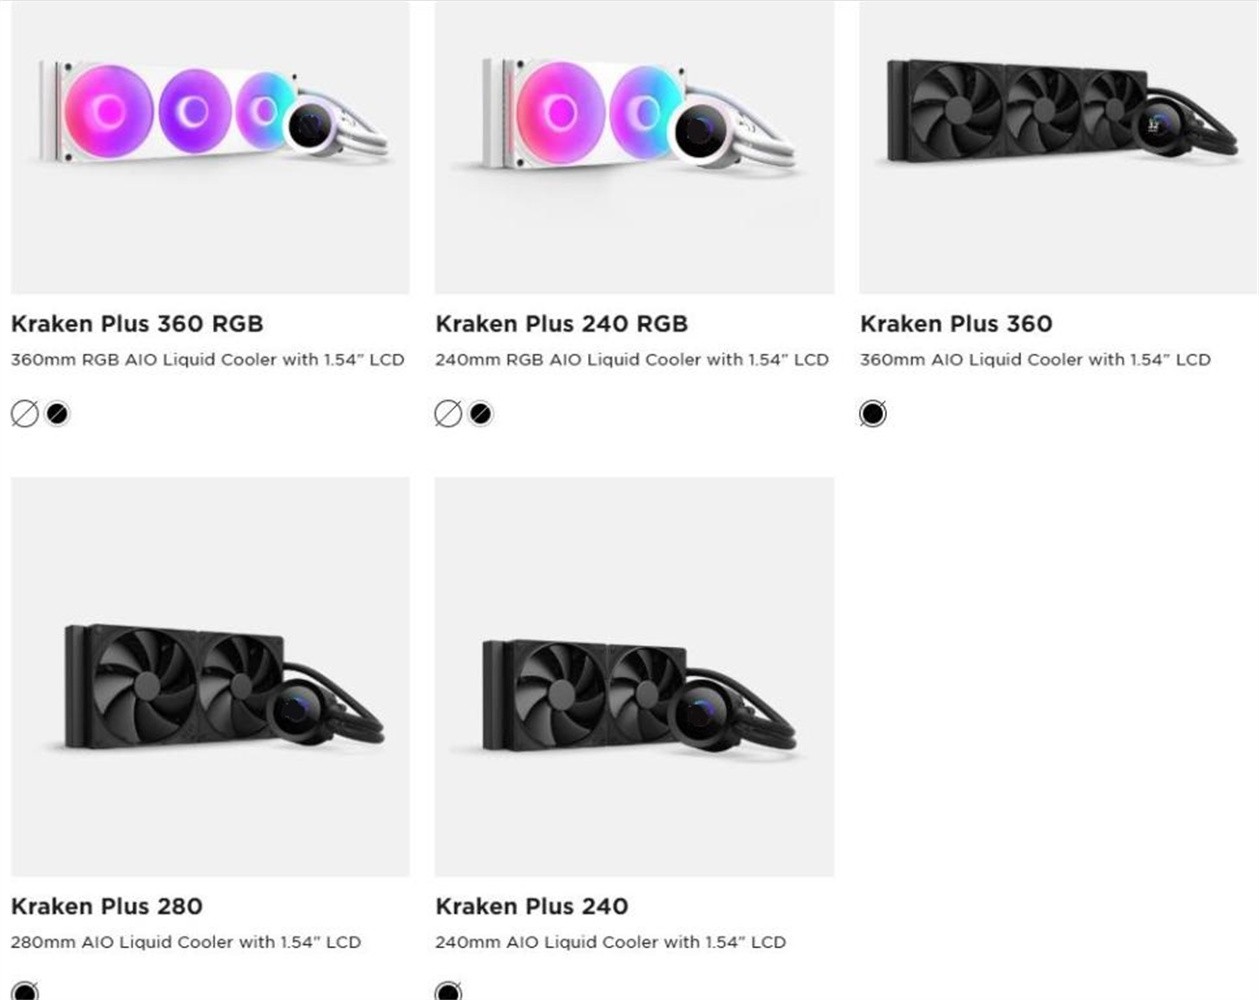Image resolution: width=1259 pixels, height=1000 pixels.
Task: Open the black Kraken Plus 360 product image
Action: point(1058,147)
